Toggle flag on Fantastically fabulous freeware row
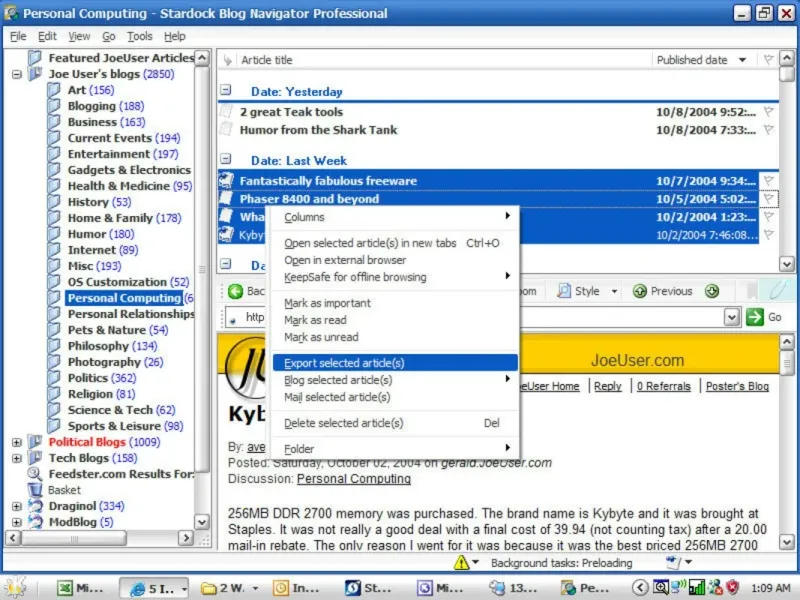Viewport: 800px width, 600px height. [x=768, y=181]
